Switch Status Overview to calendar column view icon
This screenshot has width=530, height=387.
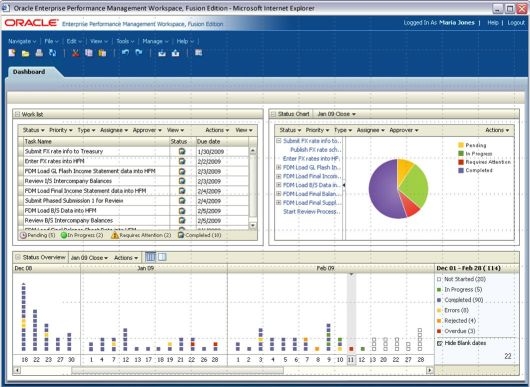(150, 257)
